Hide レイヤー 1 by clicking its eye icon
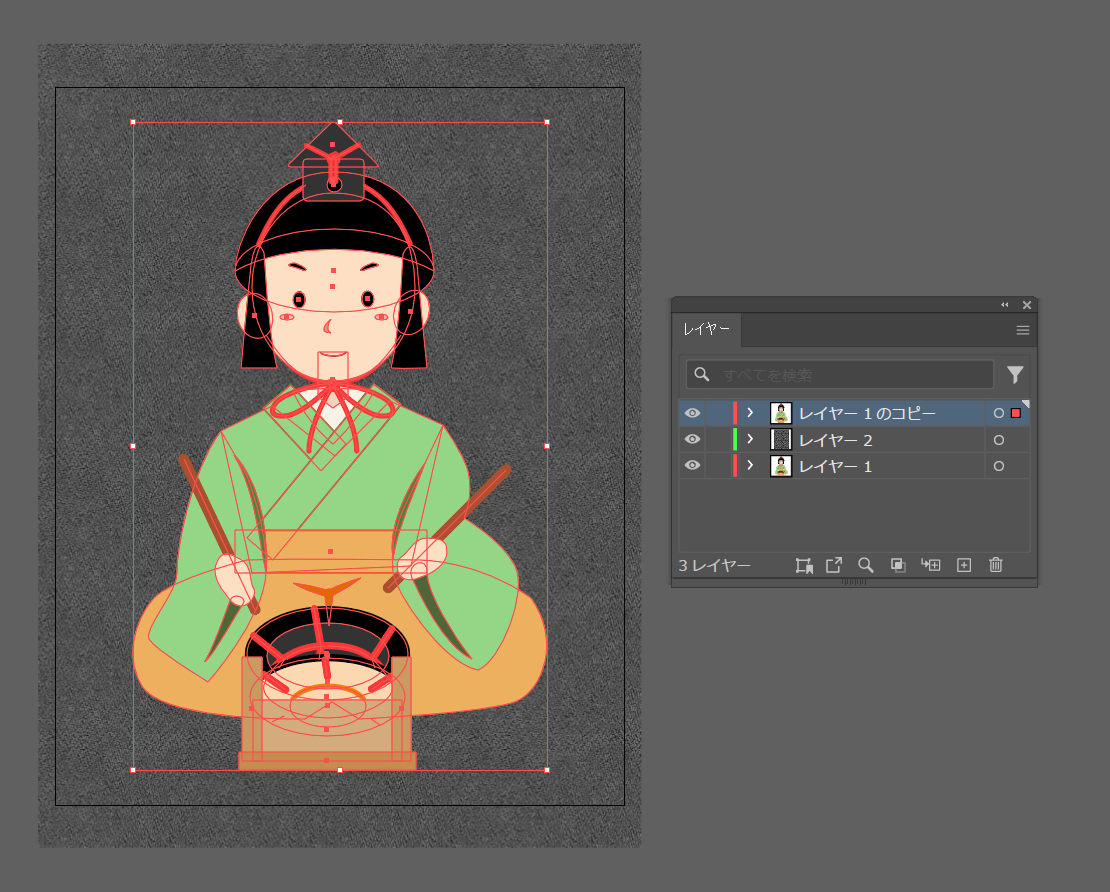1110x892 pixels. (x=692, y=465)
